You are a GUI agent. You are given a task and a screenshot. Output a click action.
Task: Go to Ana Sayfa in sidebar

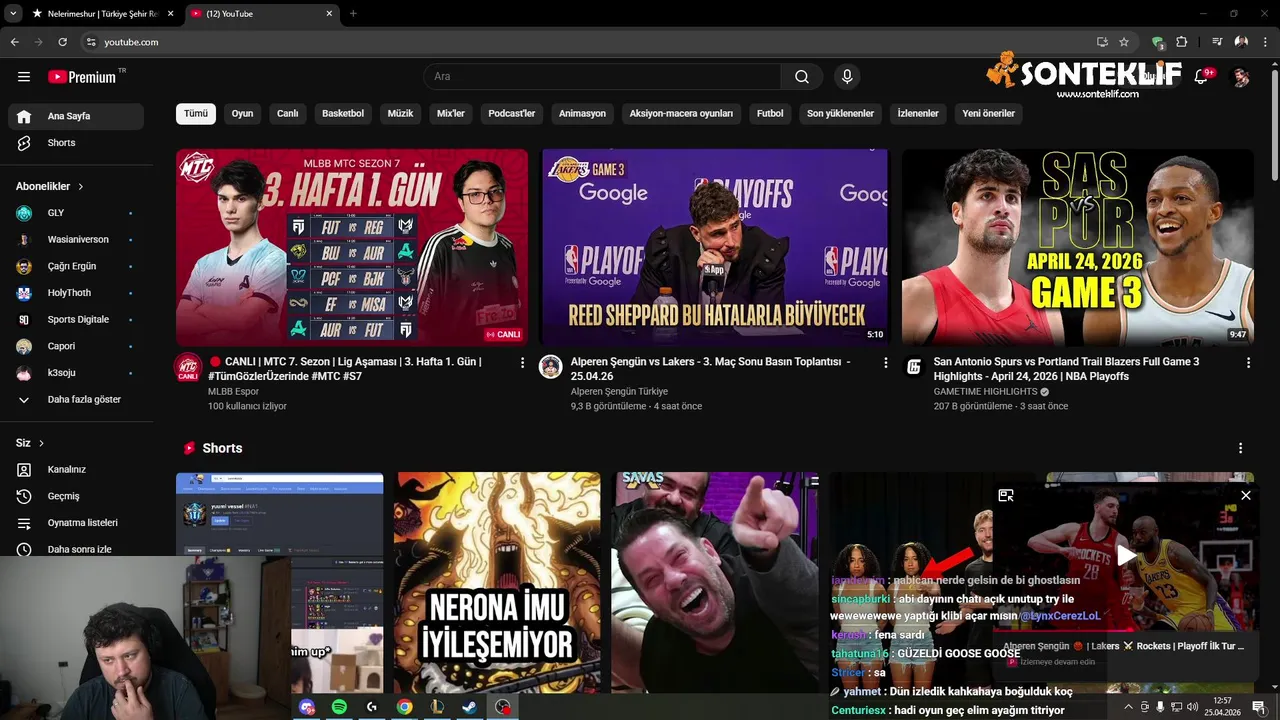click(76, 116)
